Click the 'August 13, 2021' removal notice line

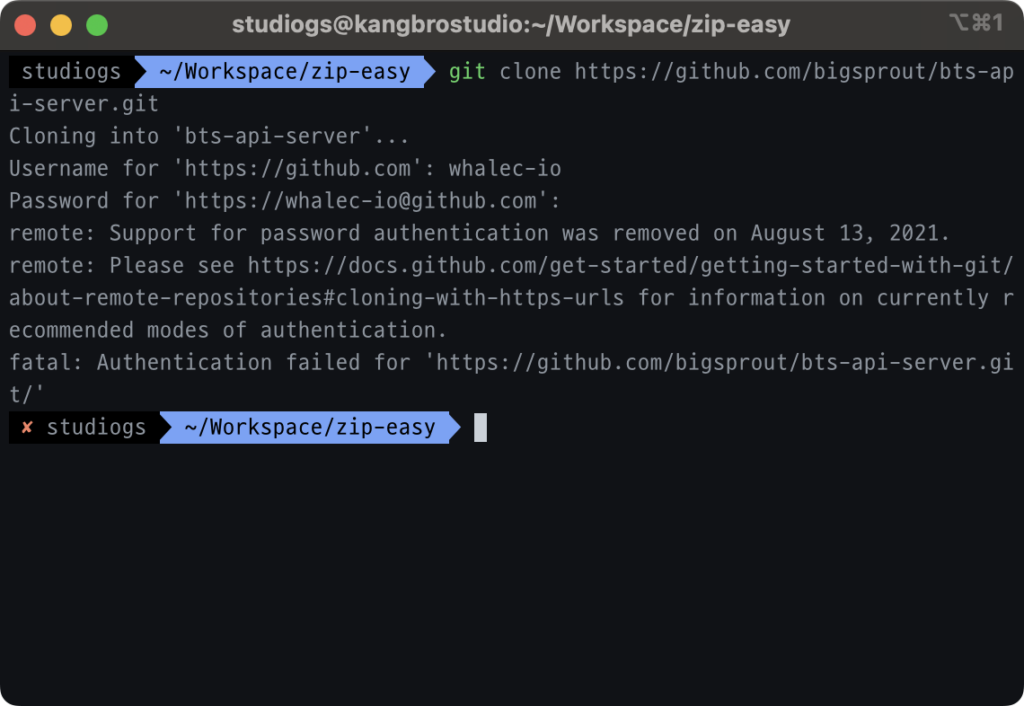pyautogui.click(x=479, y=233)
